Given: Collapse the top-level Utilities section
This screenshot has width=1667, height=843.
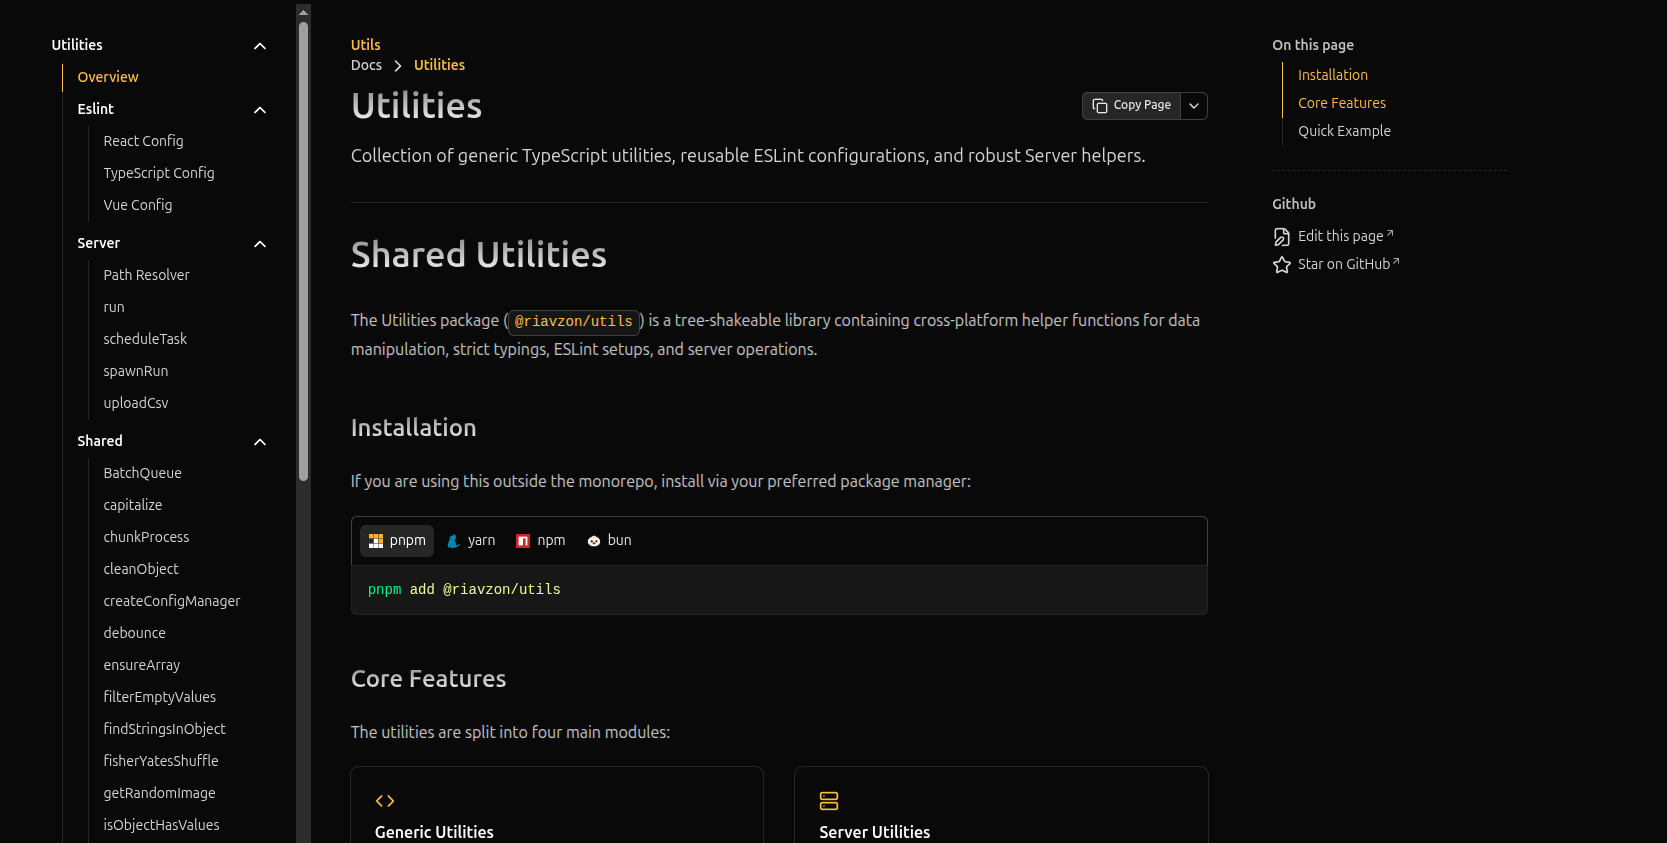Looking at the screenshot, I should [260, 46].
